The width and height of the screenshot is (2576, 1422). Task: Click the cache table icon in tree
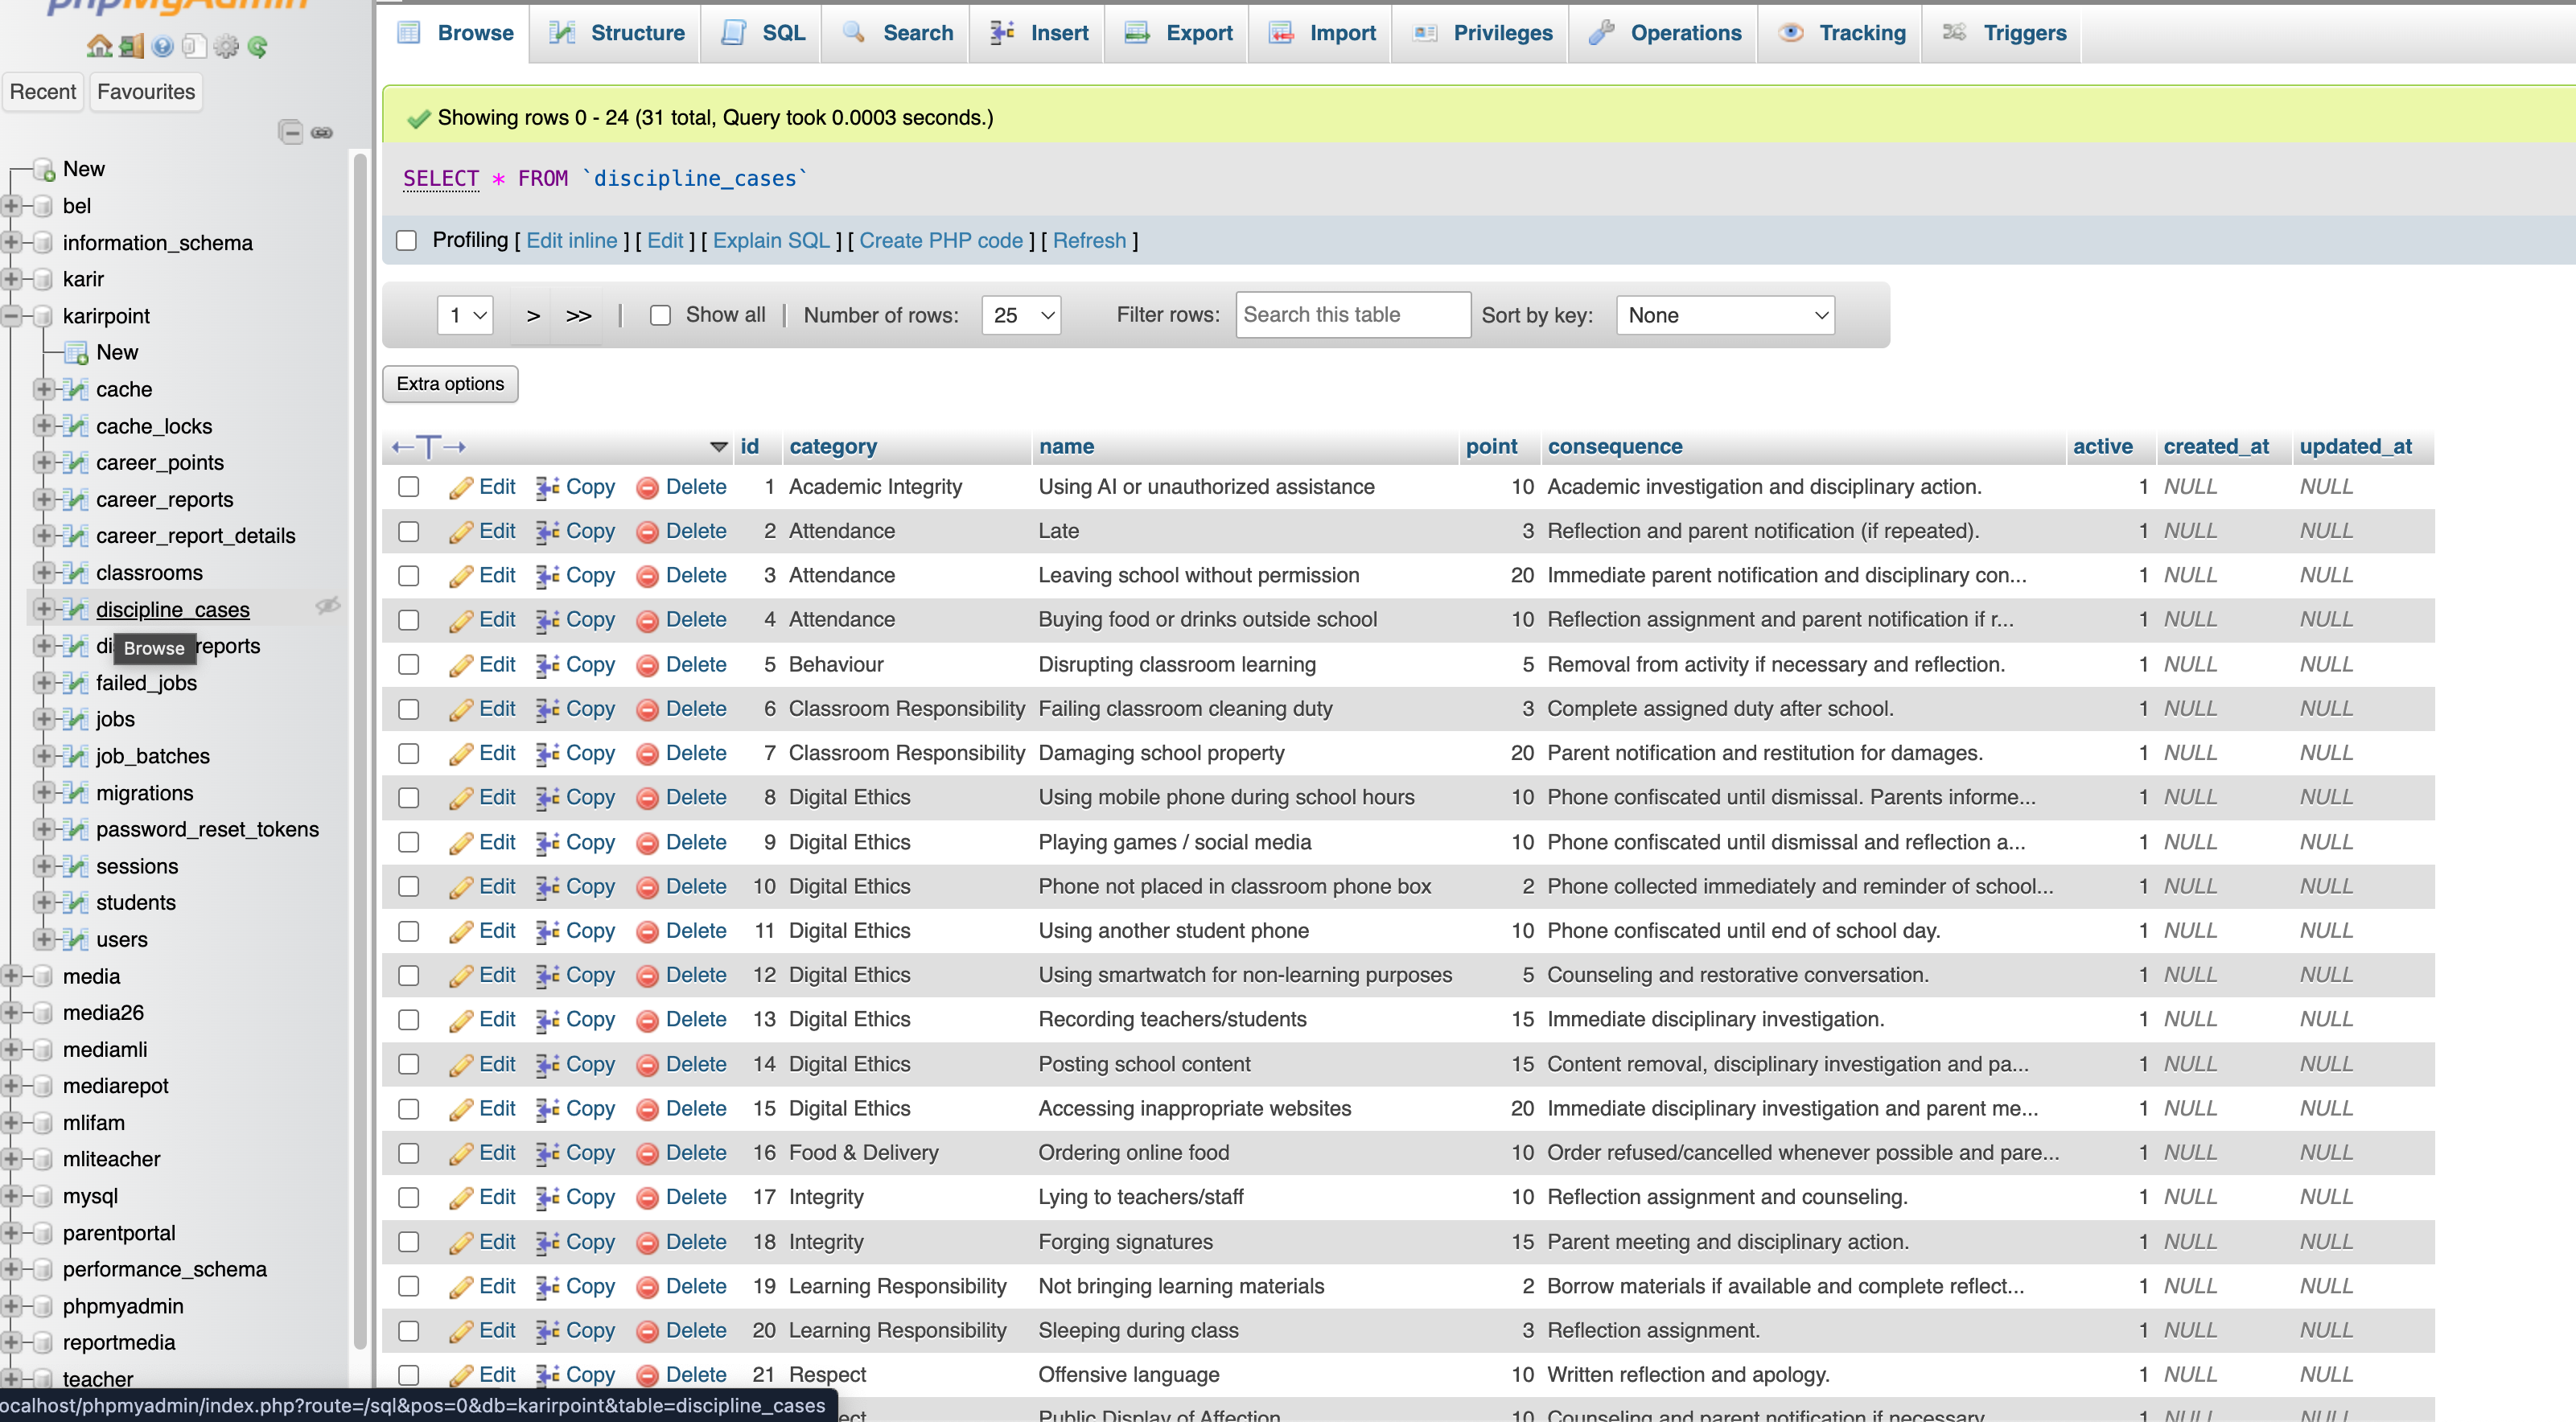click(x=75, y=389)
